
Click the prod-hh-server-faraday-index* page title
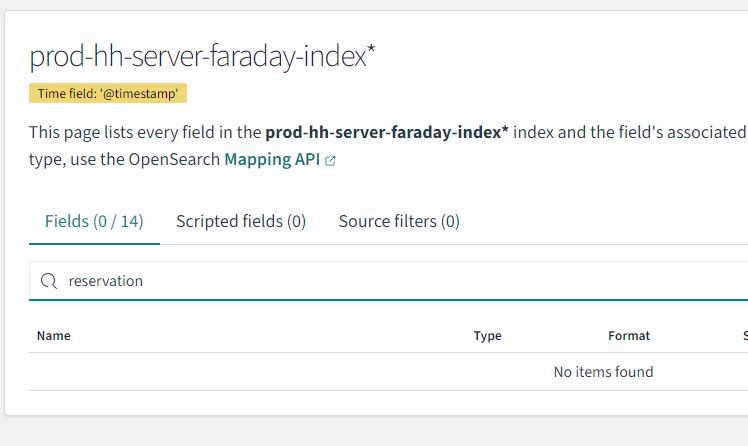coord(202,57)
